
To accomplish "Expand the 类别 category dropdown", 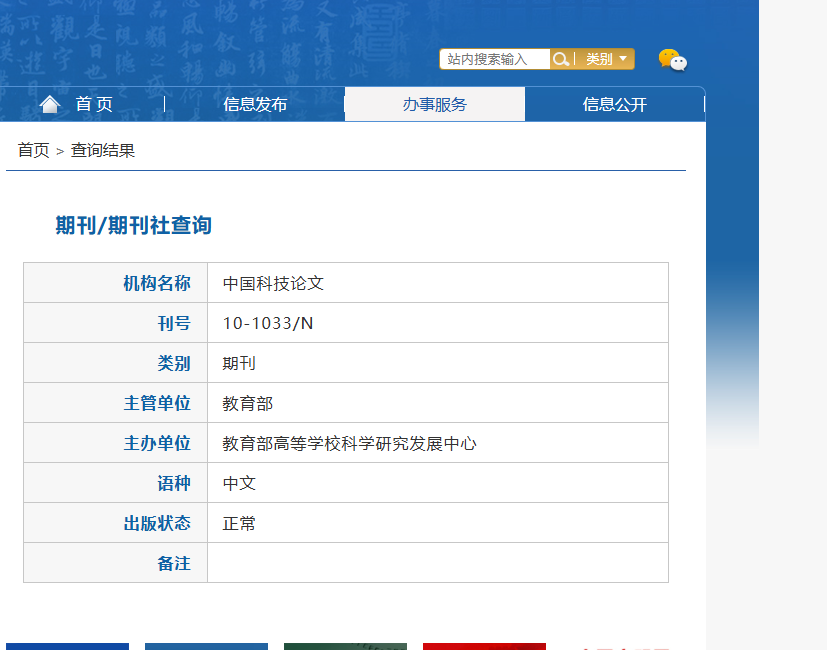I will point(606,59).
